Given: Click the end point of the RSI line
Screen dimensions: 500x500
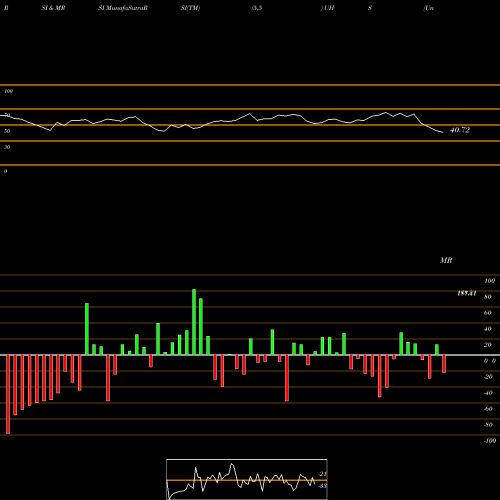Looking at the screenshot, I should (x=443, y=133).
